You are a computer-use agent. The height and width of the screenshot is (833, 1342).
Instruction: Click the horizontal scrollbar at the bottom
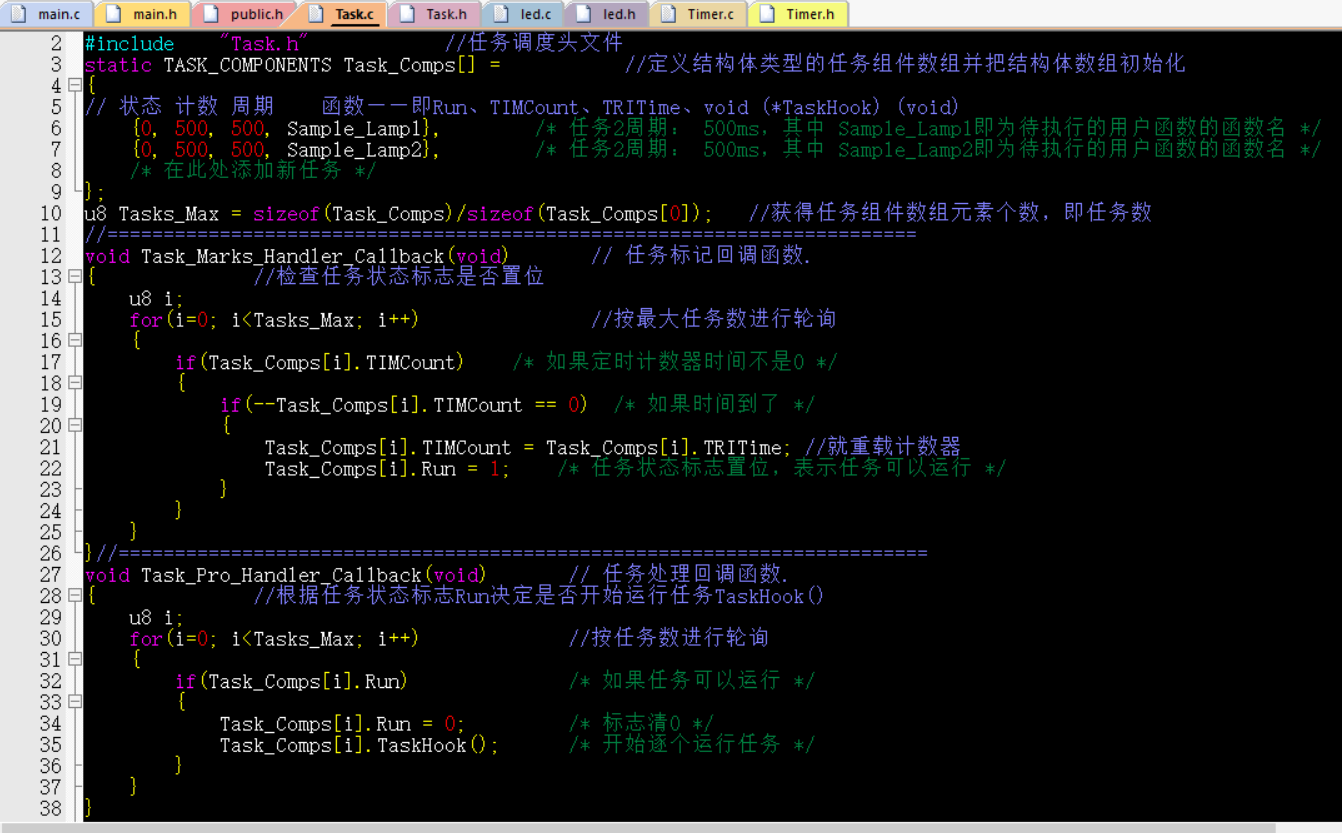click(640, 827)
